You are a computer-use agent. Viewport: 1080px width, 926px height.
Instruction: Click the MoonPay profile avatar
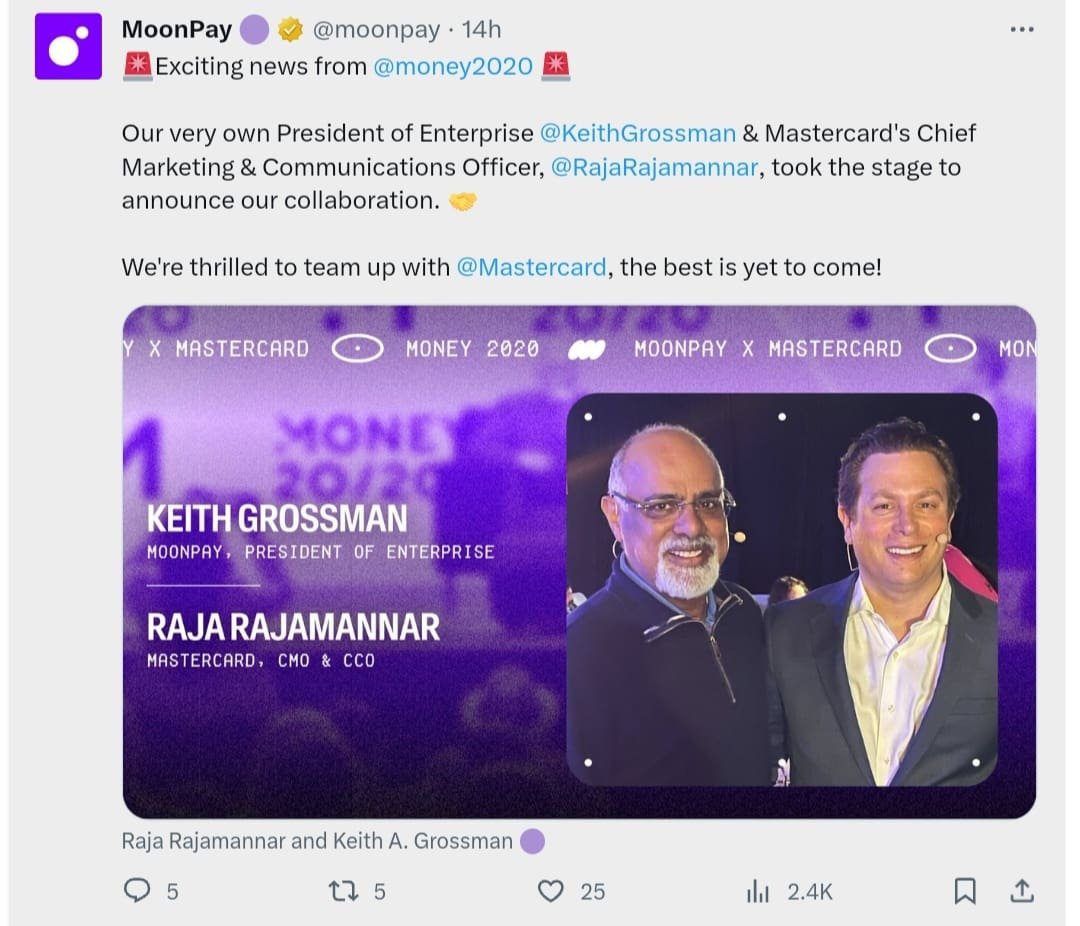68,46
